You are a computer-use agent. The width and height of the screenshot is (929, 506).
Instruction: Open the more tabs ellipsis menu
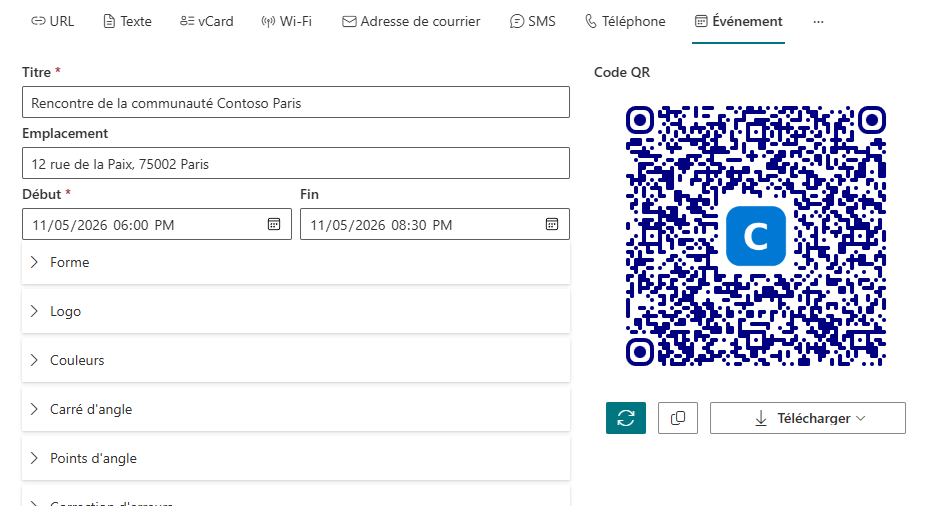point(818,22)
